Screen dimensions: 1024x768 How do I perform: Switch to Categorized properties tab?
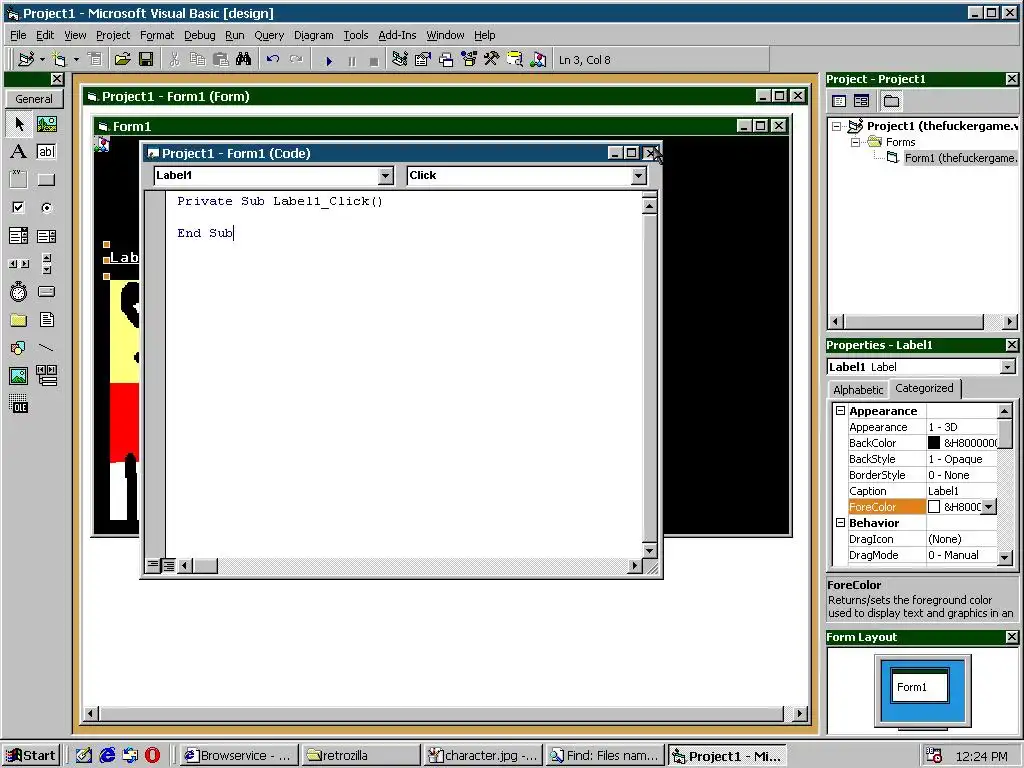tap(924, 388)
